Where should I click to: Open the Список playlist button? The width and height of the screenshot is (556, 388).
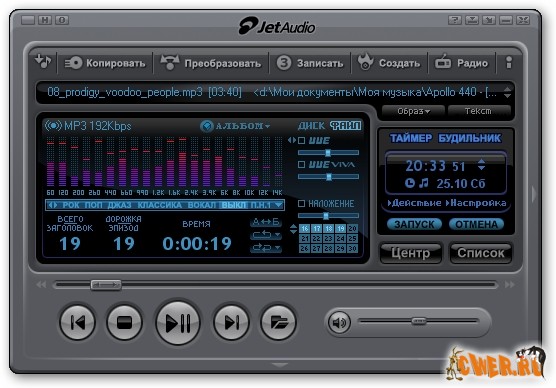click(x=480, y=253)
